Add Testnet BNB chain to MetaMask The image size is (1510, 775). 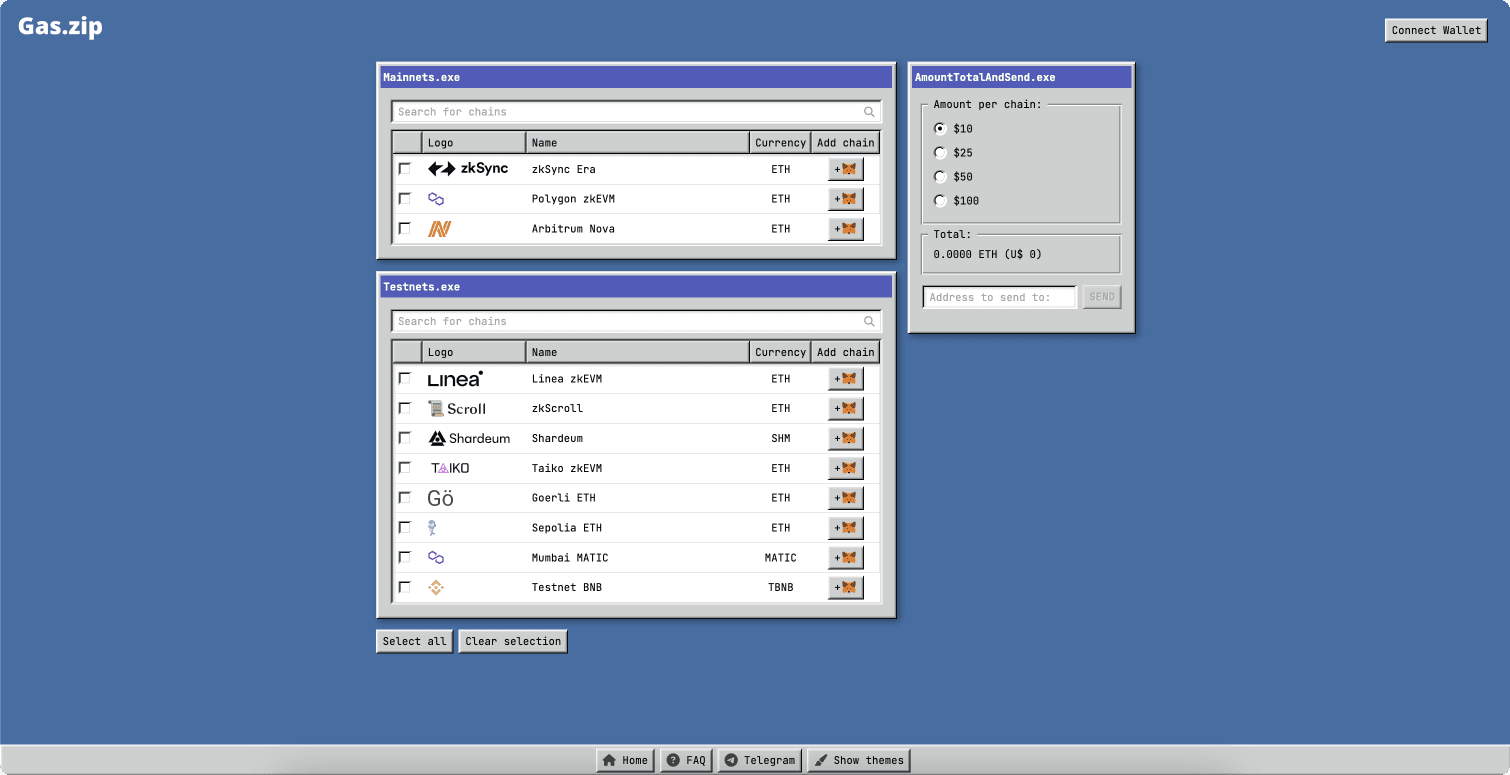(846, 588)
